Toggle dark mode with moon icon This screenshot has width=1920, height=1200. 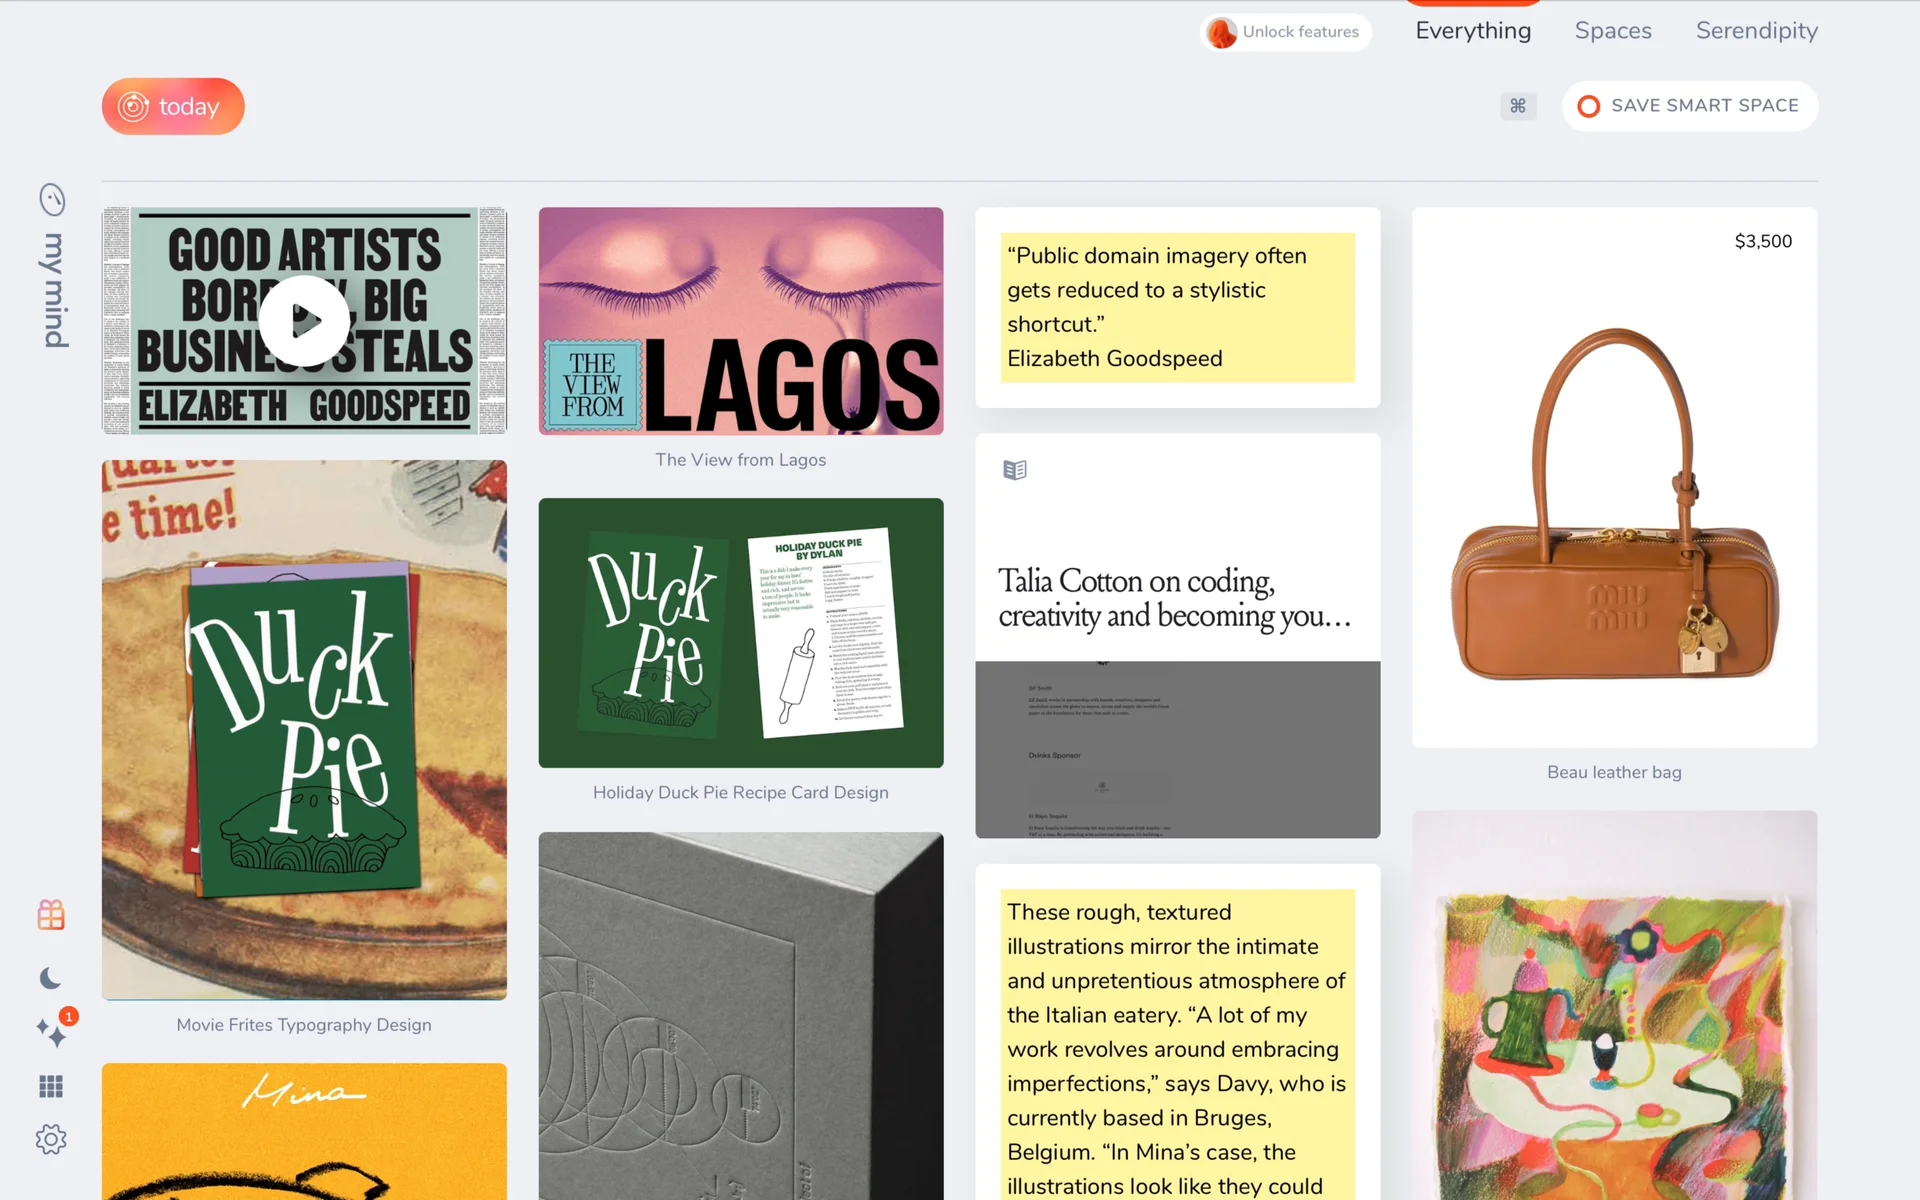click(51, 978)
